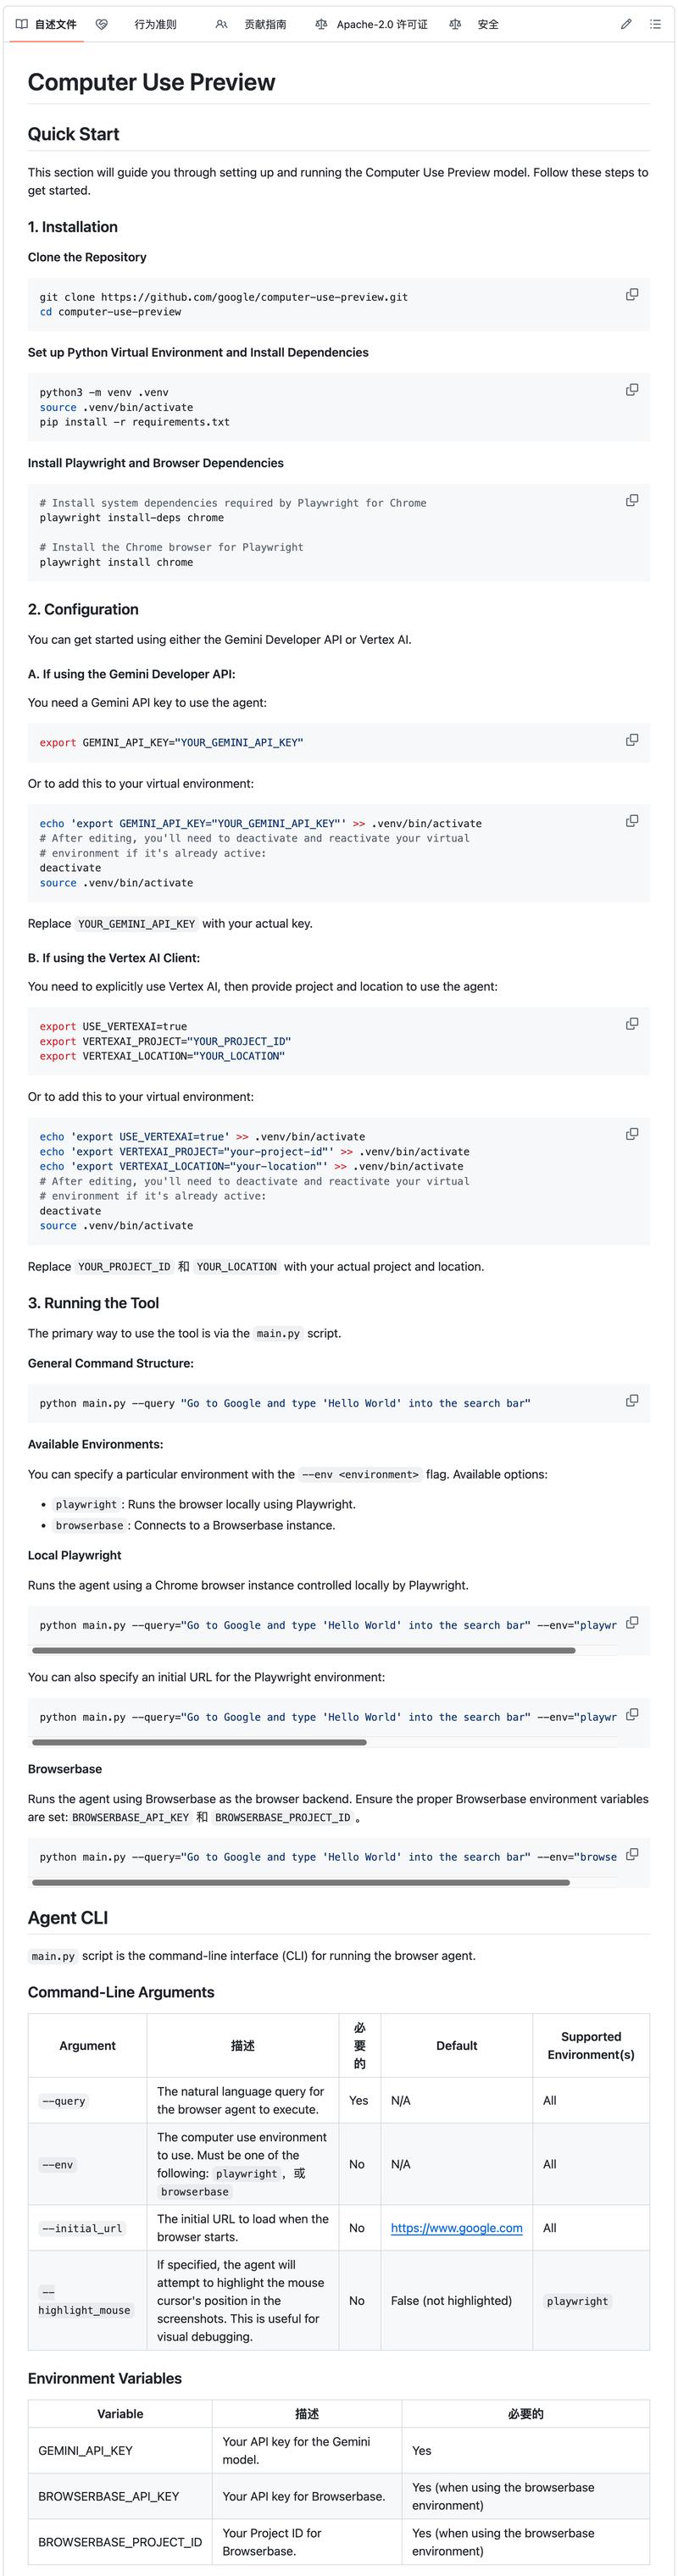Click the 2. Configuration heading

pos(83,609)
